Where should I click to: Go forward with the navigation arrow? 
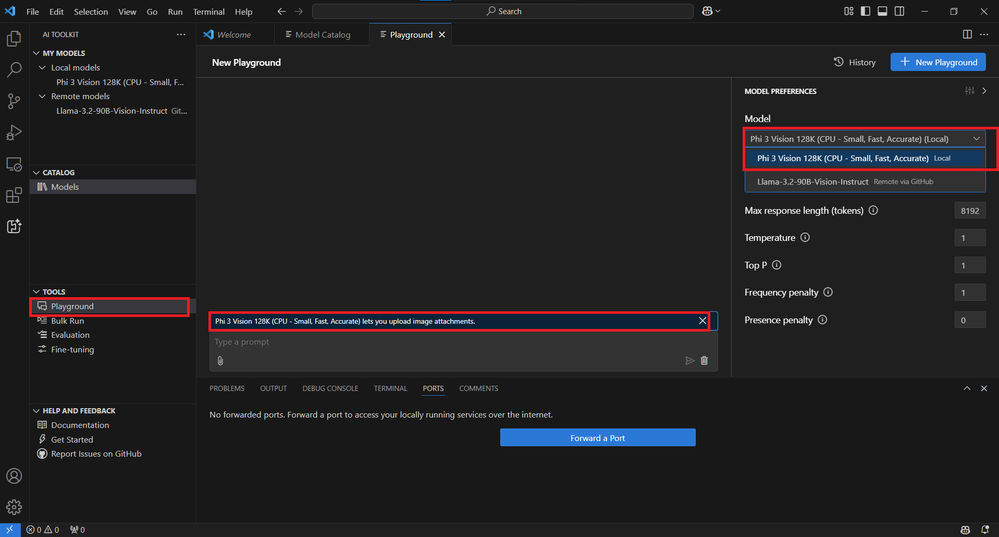click(299, 11)
